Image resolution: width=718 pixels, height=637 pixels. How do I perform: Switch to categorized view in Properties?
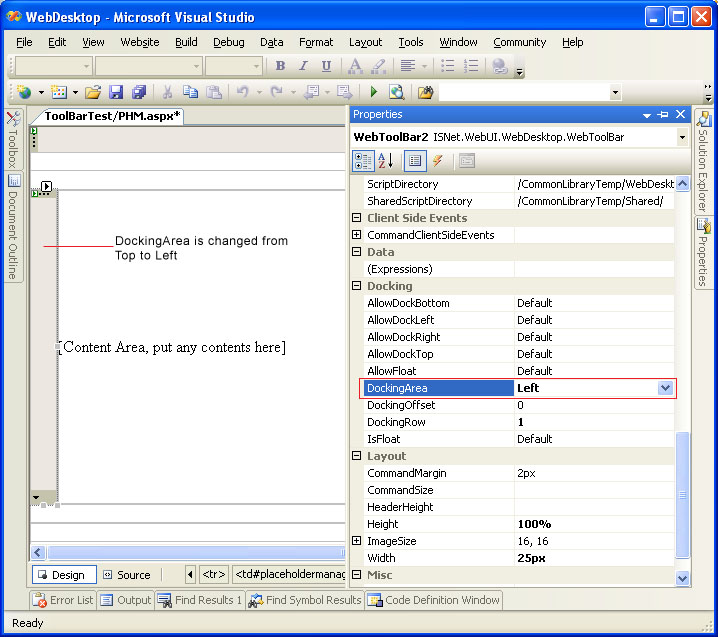pos(363,161)
